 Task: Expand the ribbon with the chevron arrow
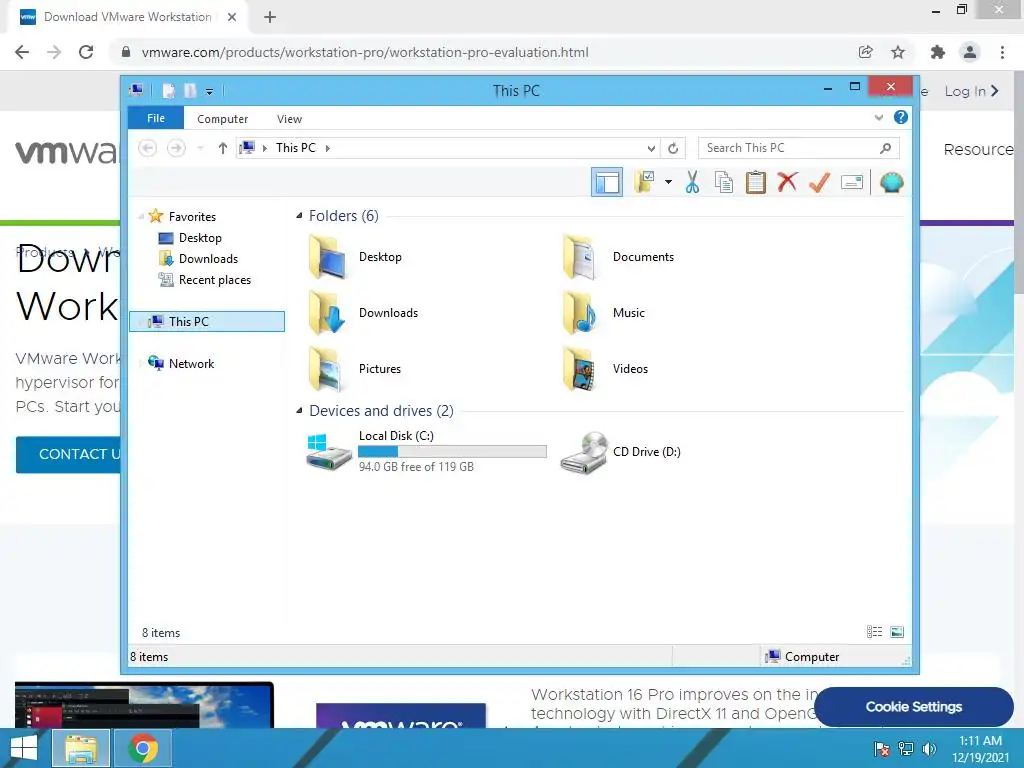click(878, 118)
